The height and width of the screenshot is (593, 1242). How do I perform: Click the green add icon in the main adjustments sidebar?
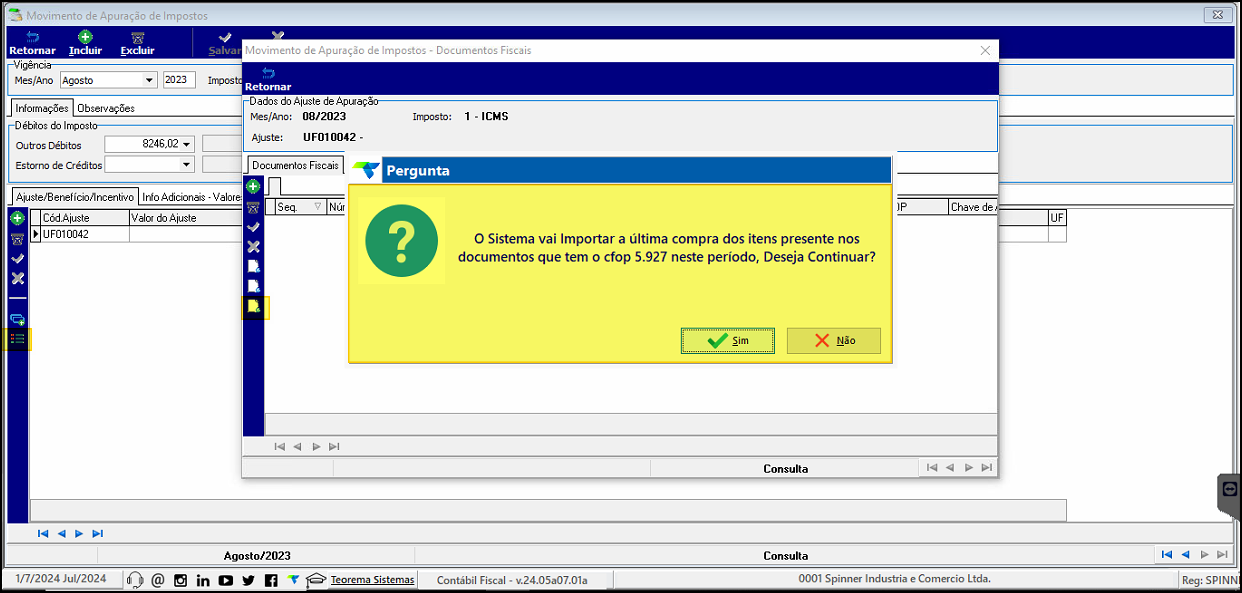(17, 217)
